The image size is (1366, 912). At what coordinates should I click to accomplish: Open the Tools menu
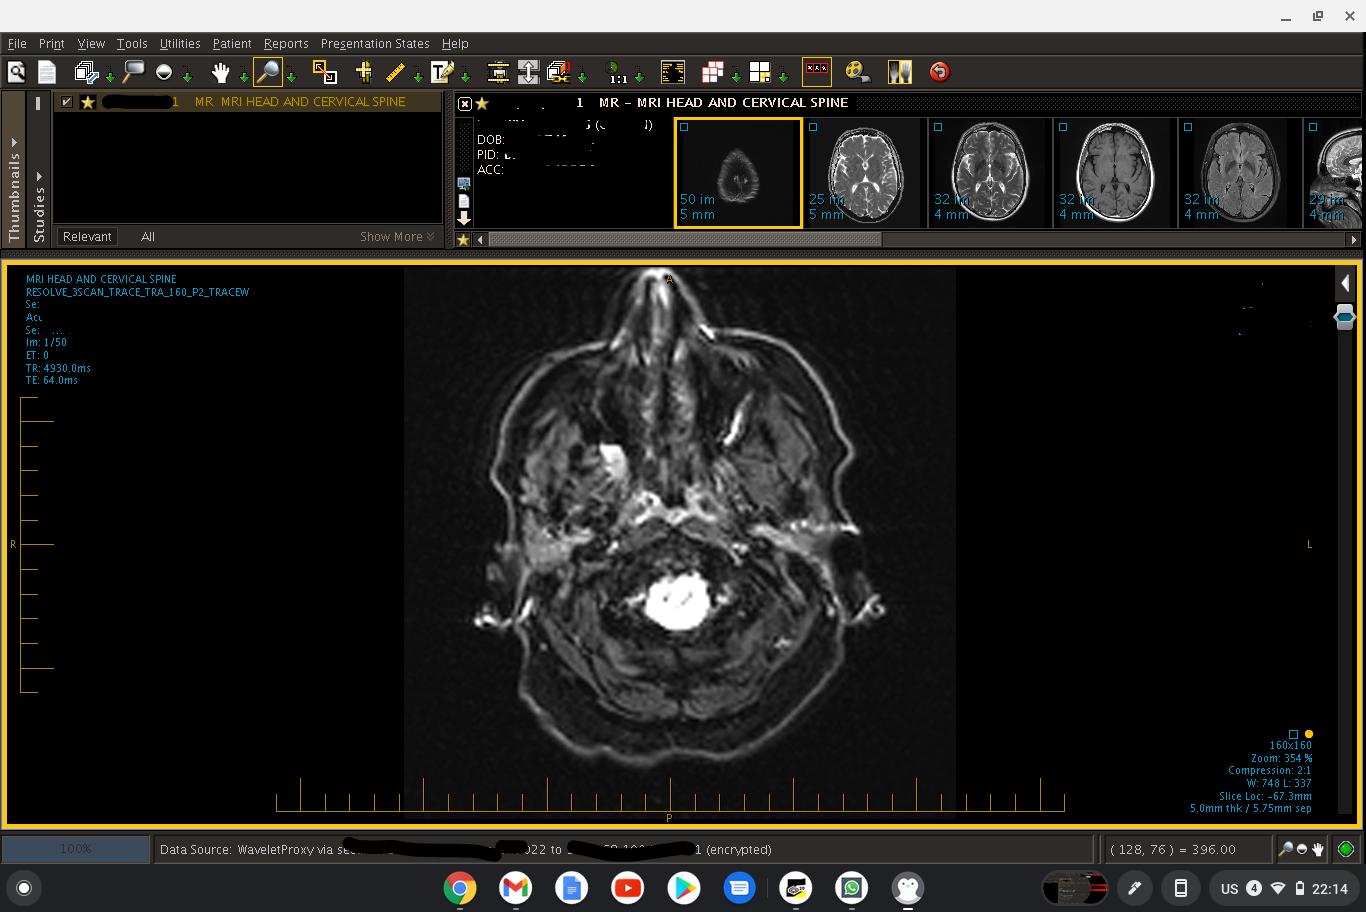point(132,44)
